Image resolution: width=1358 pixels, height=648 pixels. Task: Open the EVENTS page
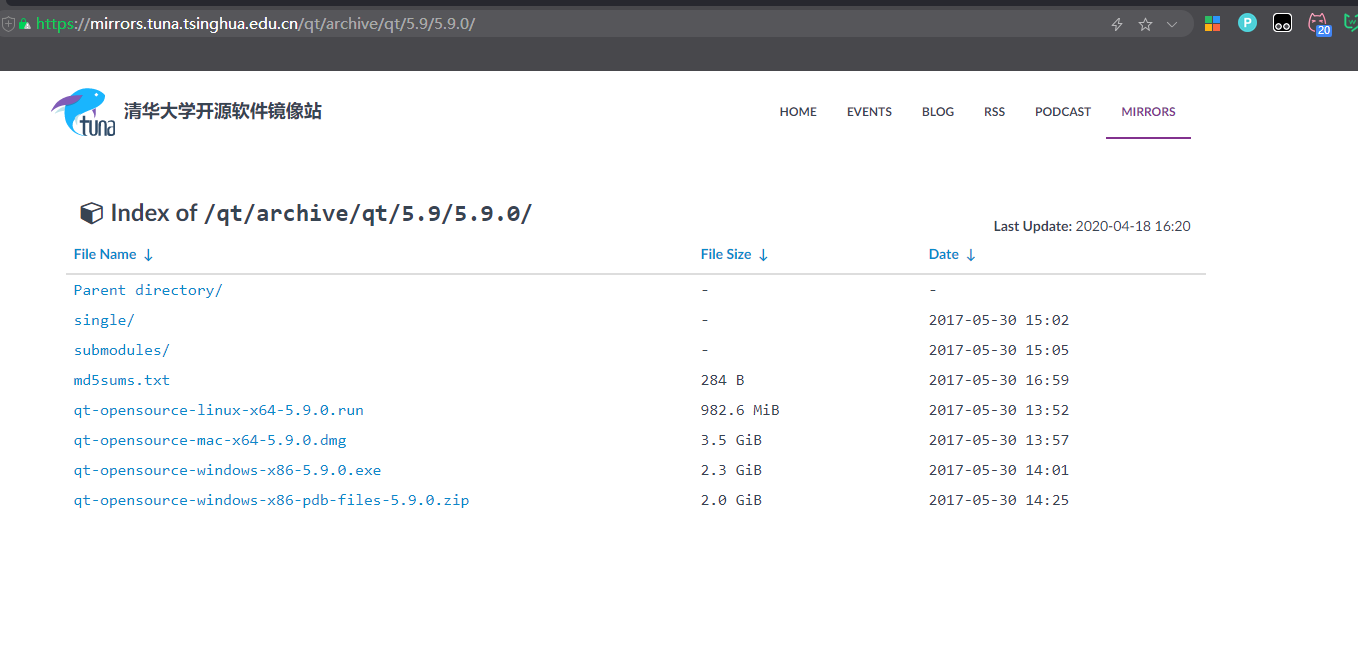869,112
